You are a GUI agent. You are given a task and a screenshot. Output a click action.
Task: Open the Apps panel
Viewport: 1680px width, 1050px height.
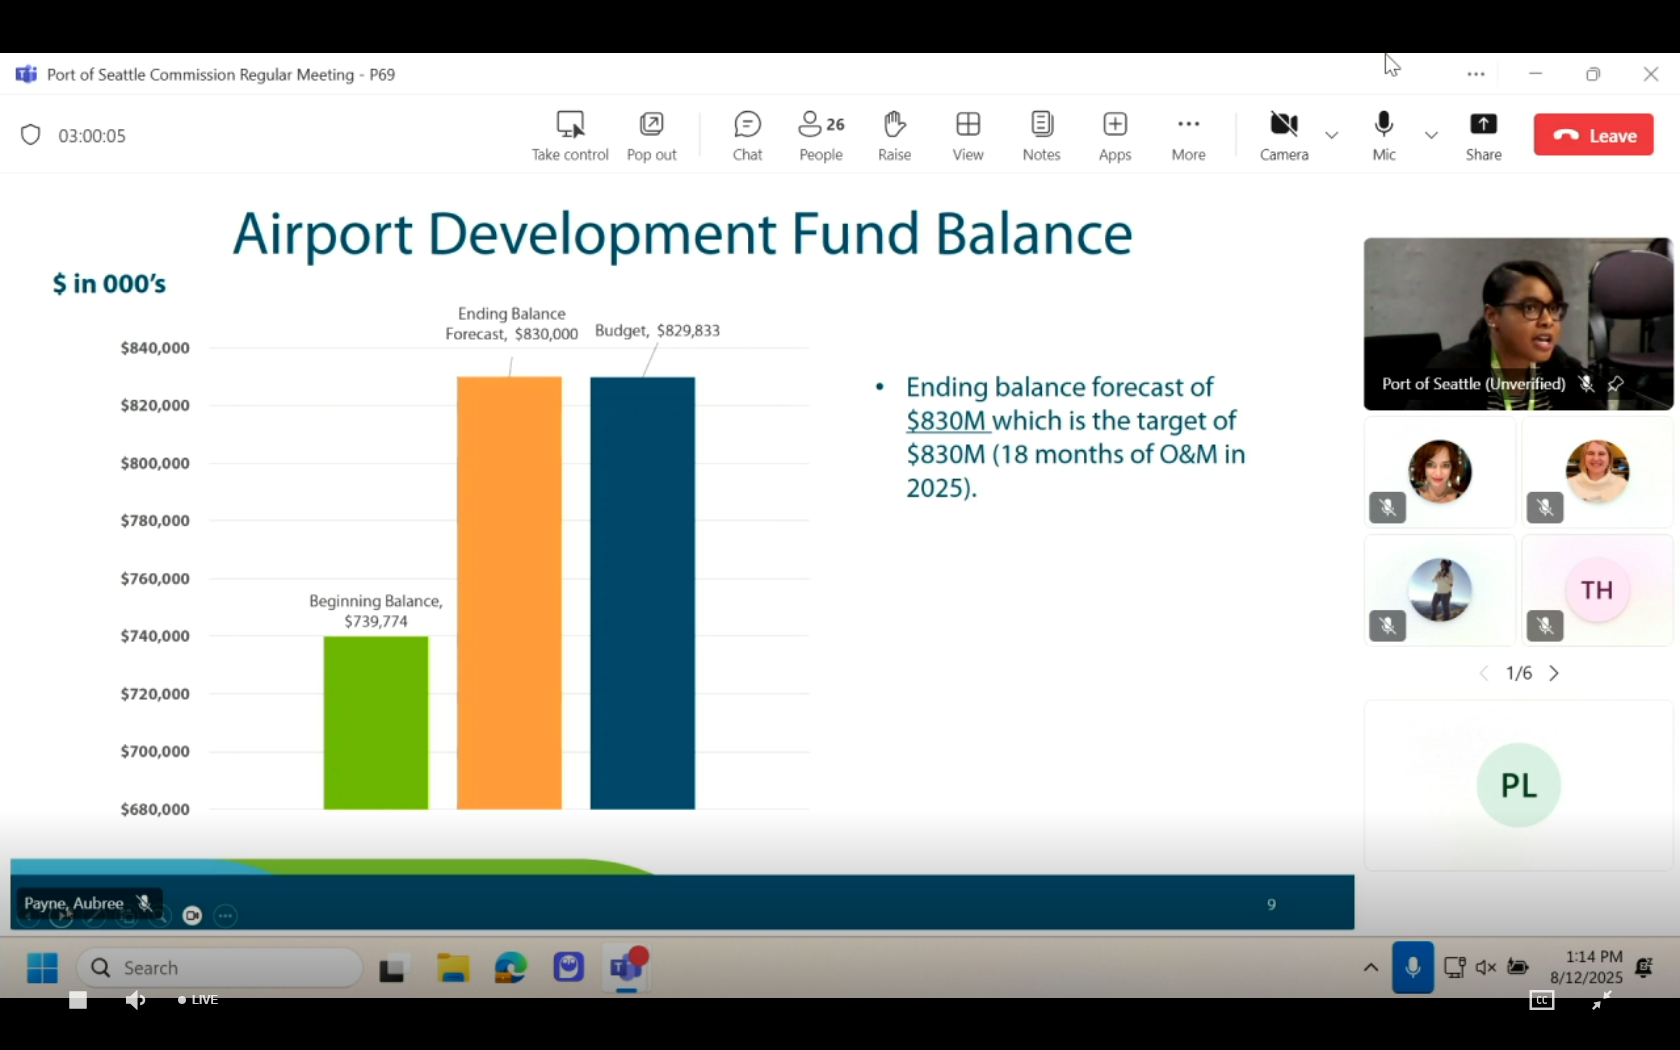point(1115,135)
